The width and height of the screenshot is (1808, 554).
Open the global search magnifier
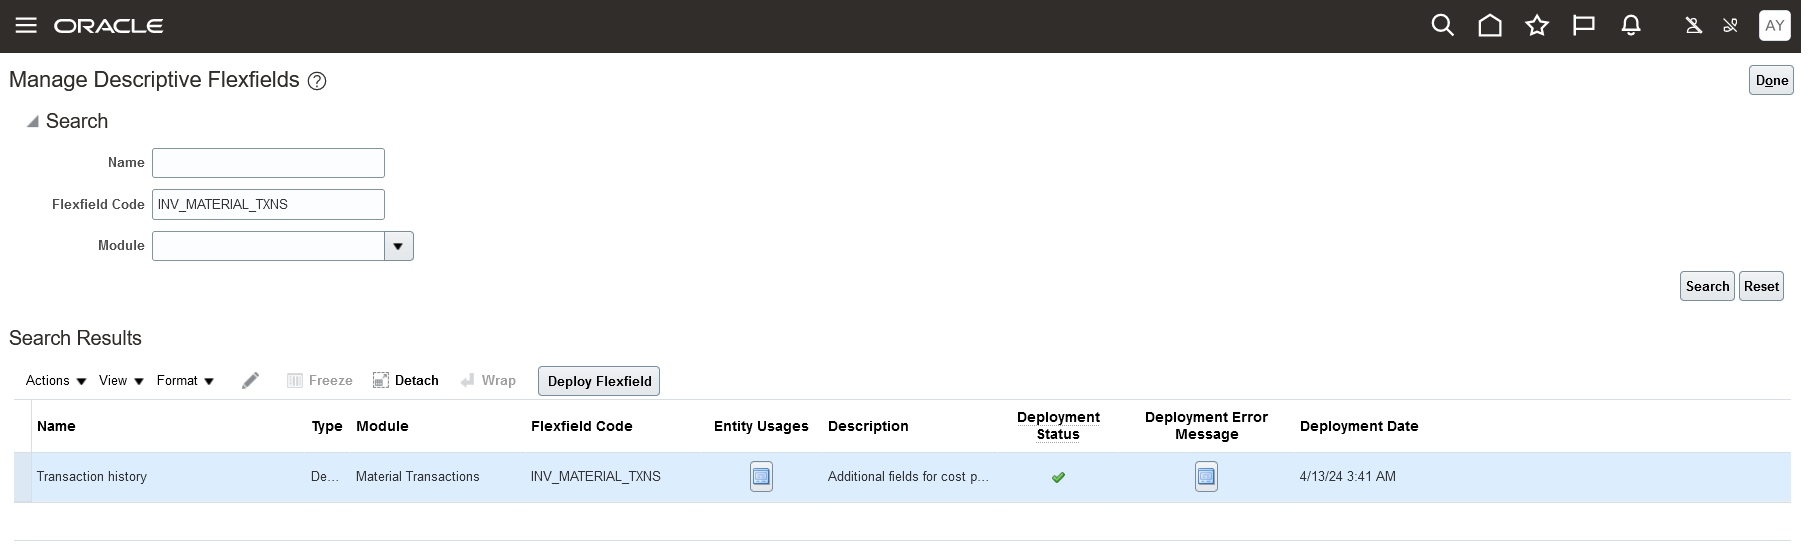(x=1442, y=25)
